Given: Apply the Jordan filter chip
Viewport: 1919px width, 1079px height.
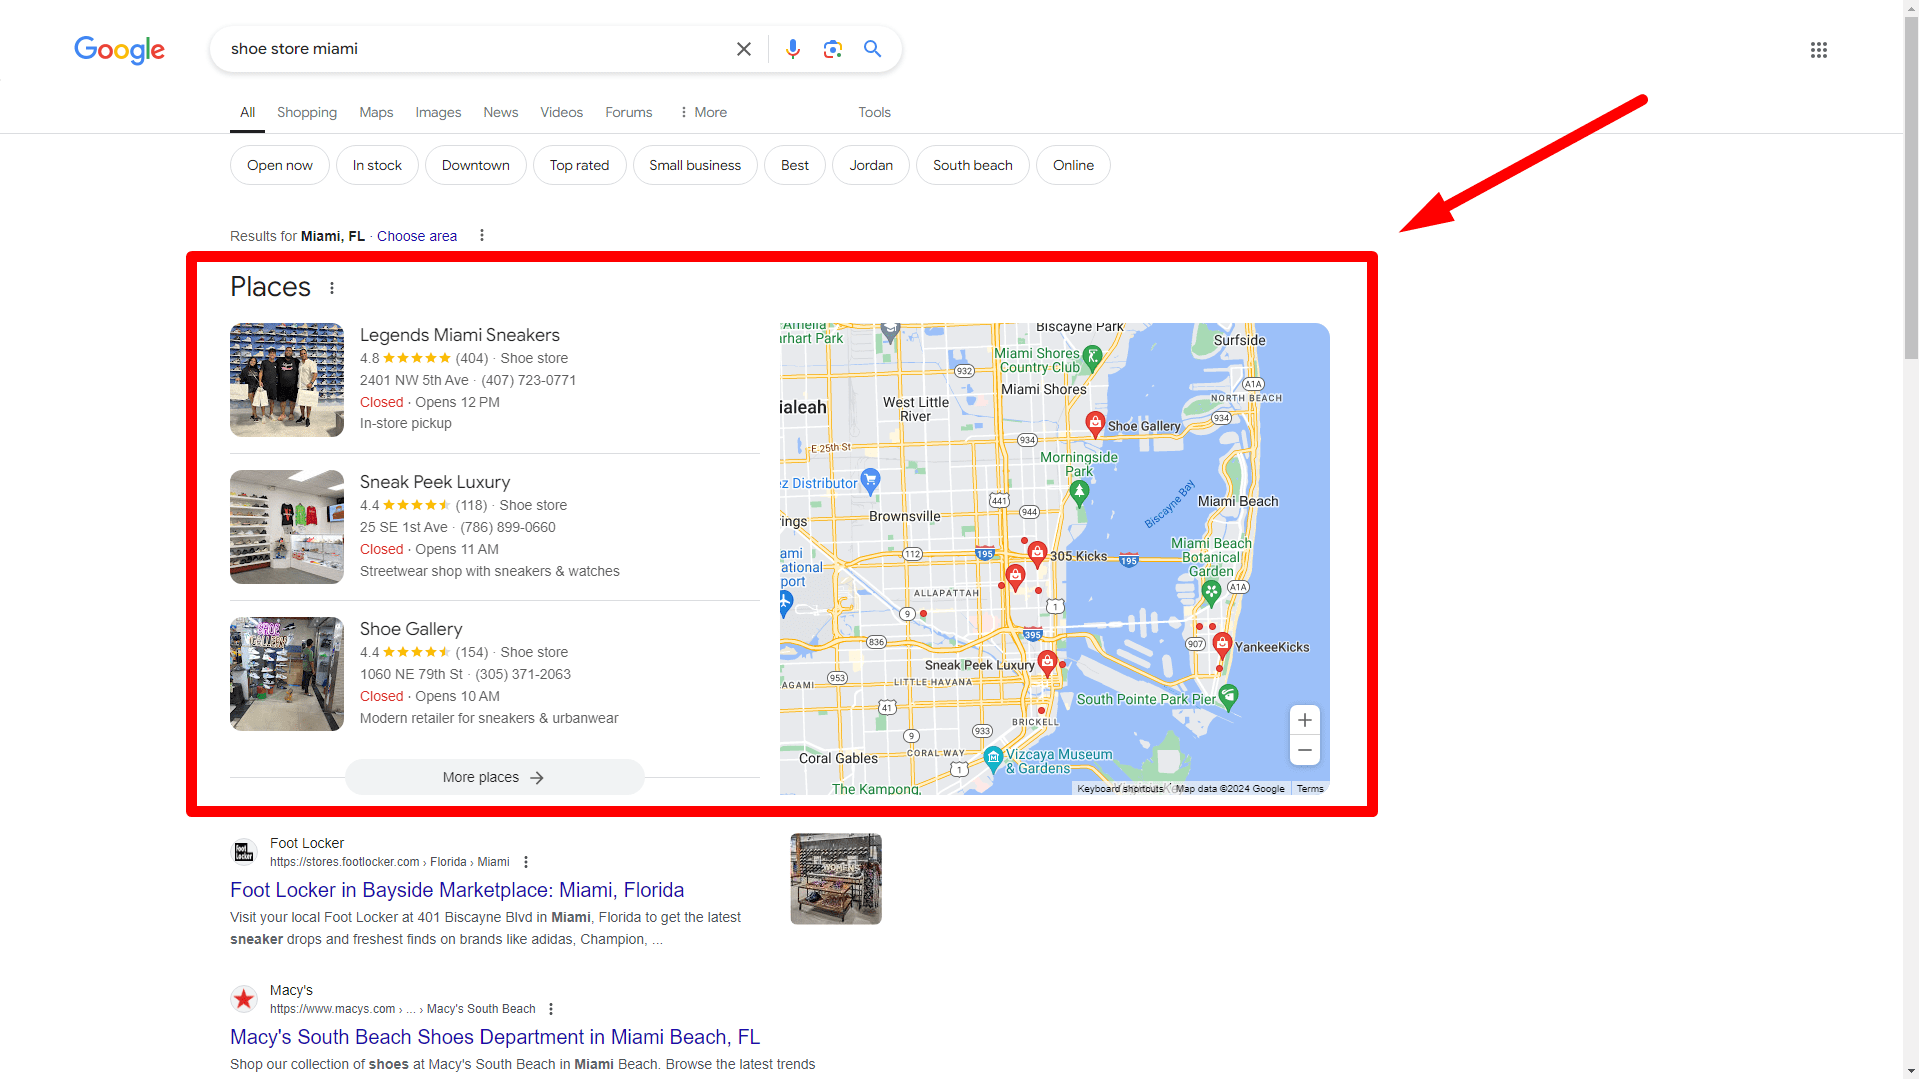Looking at the screenshot, I should tap(871, 165).
